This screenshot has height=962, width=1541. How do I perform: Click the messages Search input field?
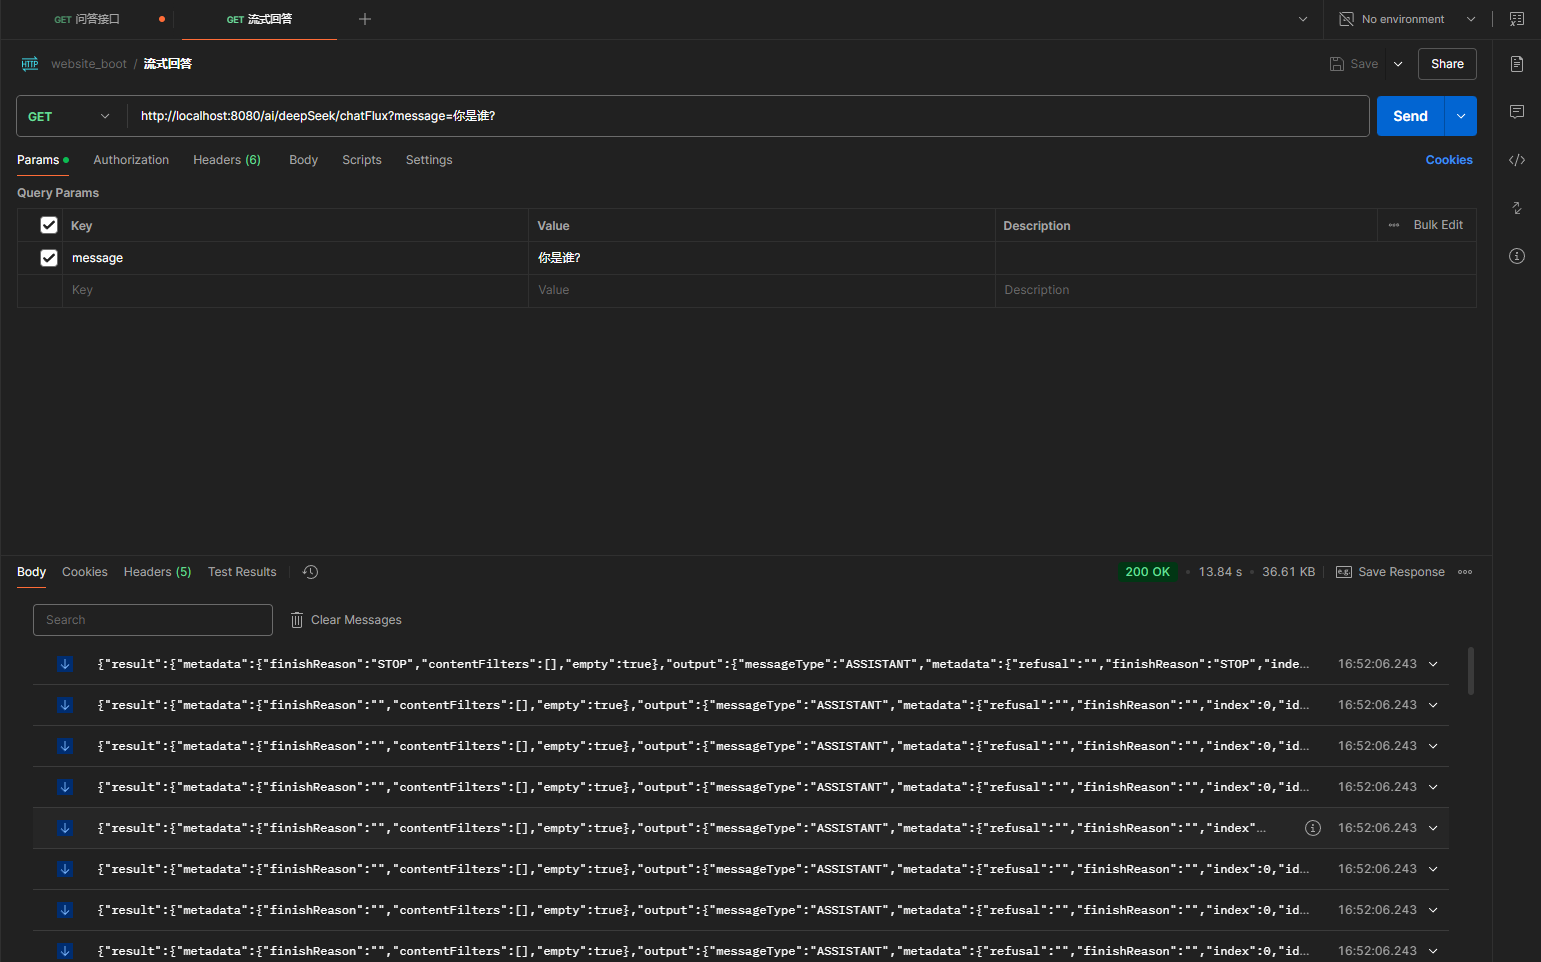pos(153,620)
